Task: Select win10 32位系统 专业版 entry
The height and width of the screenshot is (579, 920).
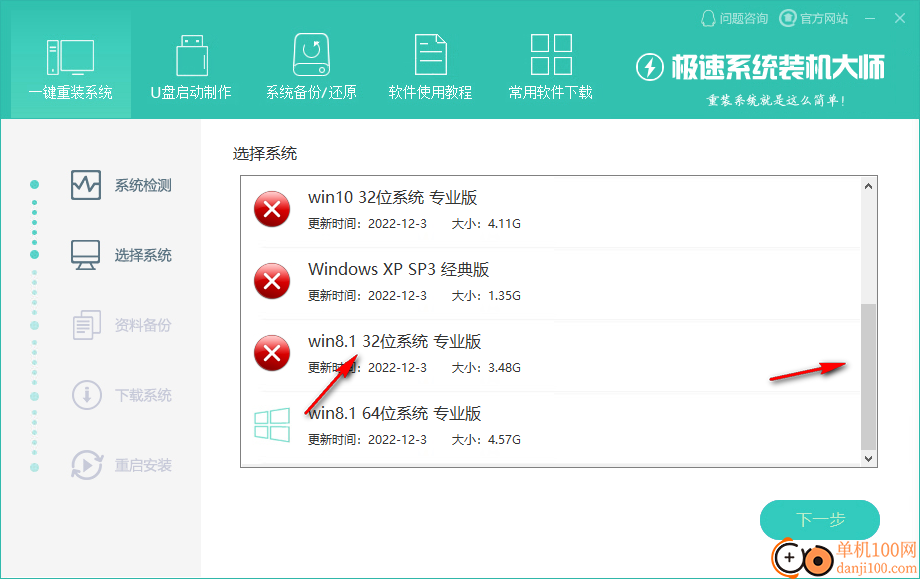Action: 550,211
